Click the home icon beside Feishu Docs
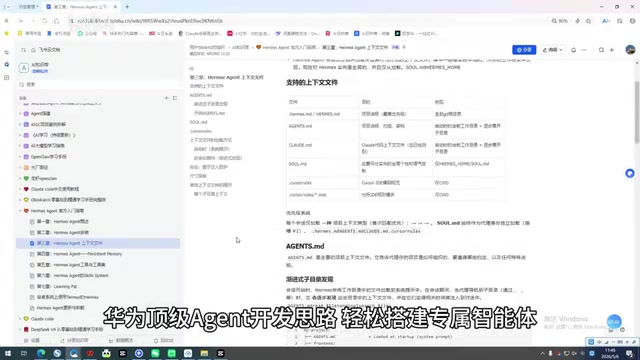This screenshot has width=640, height=360. point(33,50)
